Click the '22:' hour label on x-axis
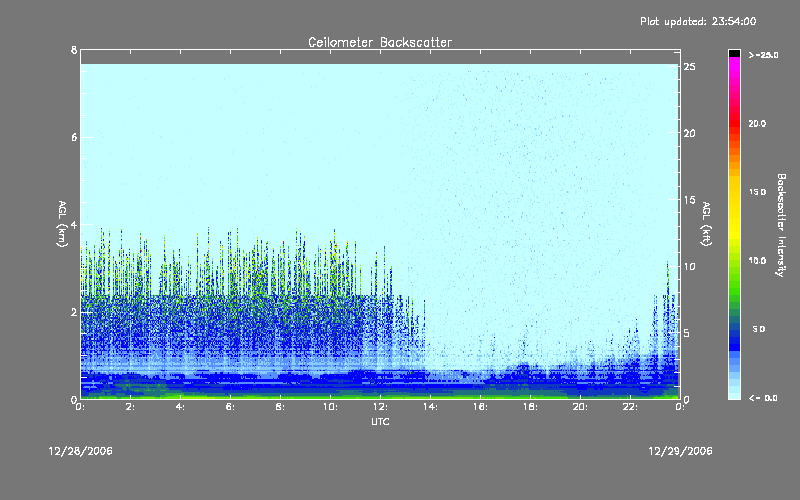 (x=630, y=407)
